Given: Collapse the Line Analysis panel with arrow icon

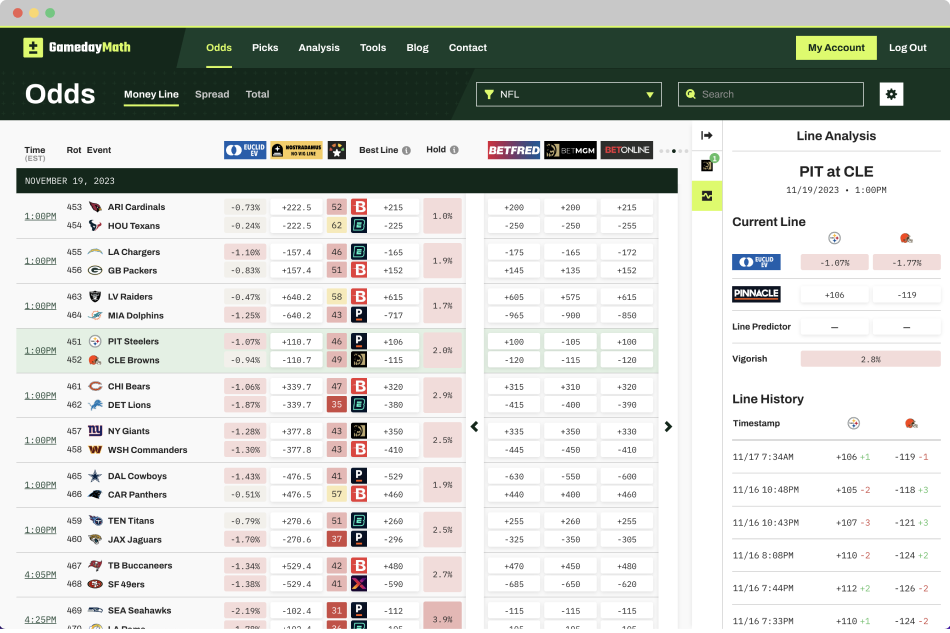Looking at the screenshot, I should tap(707, 135).
